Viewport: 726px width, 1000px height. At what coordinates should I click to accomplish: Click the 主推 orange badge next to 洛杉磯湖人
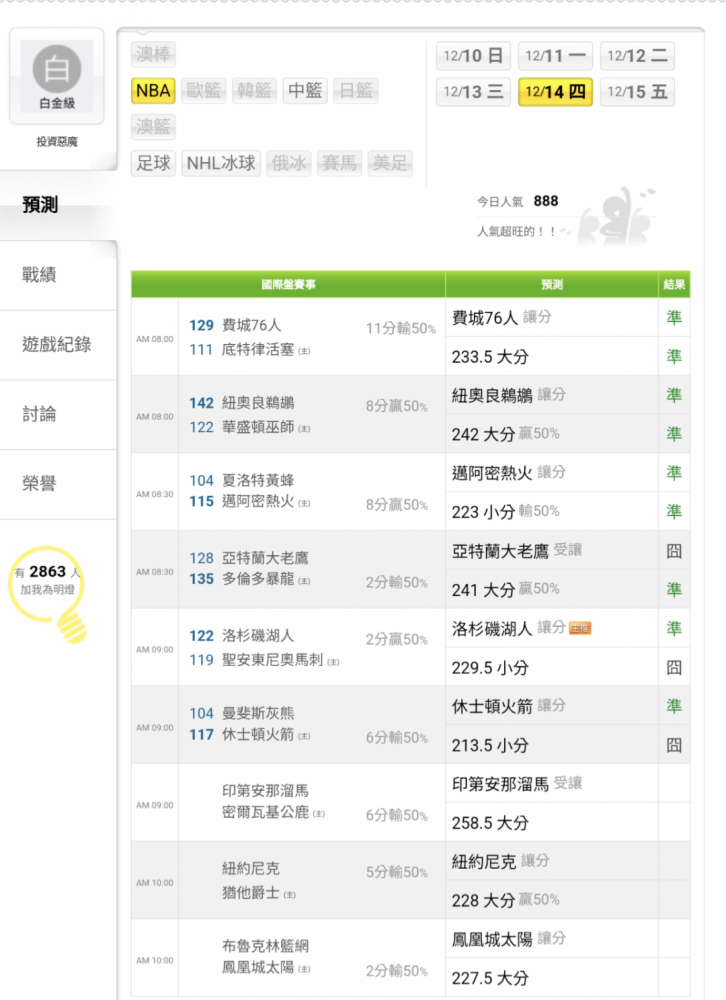coord(580,629)
